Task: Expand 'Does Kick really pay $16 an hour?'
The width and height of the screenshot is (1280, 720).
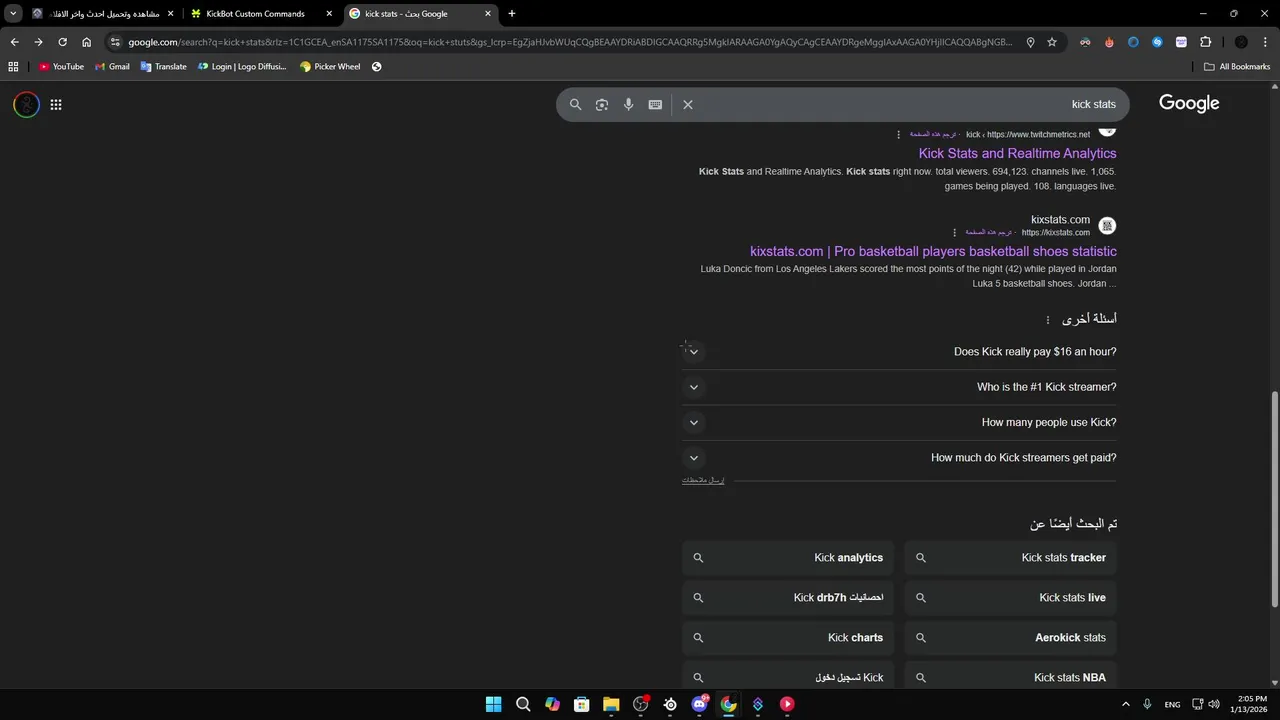Action: 900,352
